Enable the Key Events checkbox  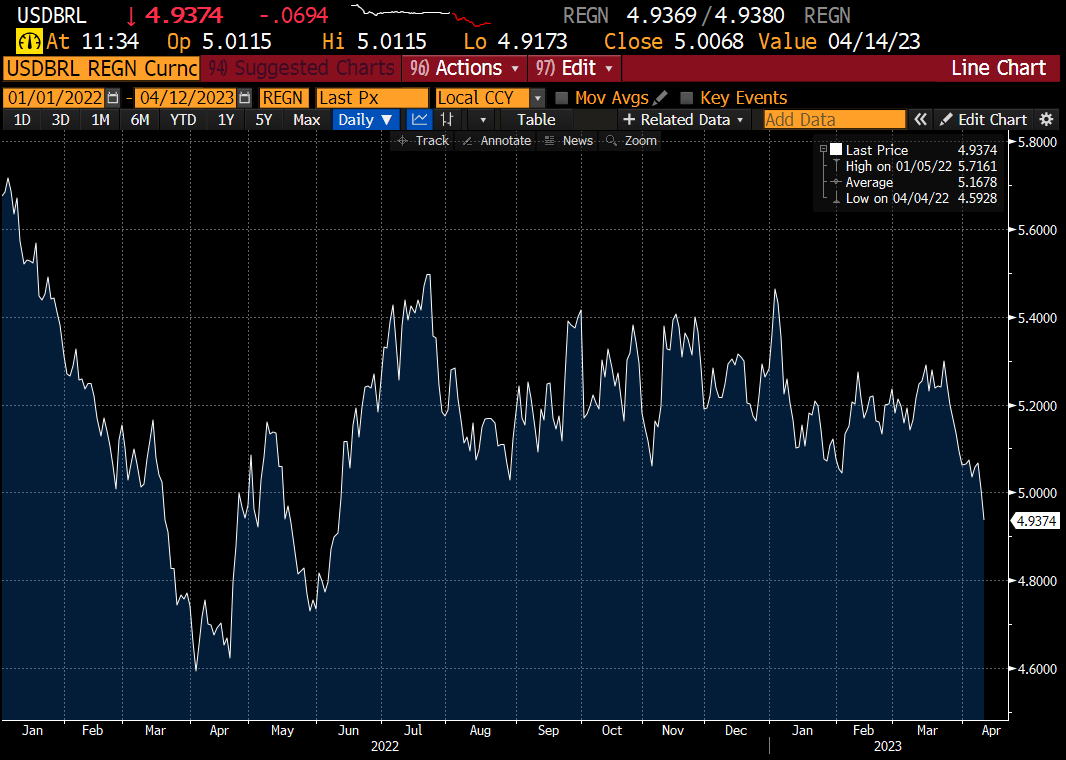[x=687, y=98]
